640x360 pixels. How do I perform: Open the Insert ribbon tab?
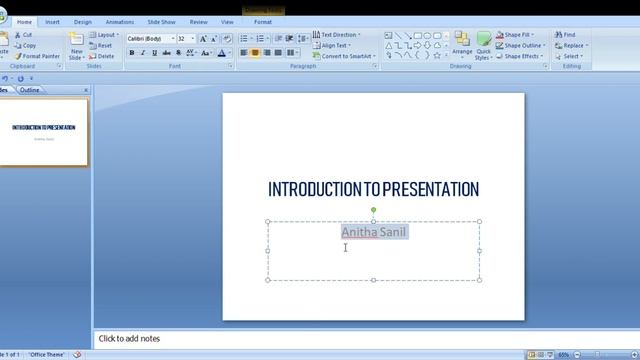click(52, 22)
